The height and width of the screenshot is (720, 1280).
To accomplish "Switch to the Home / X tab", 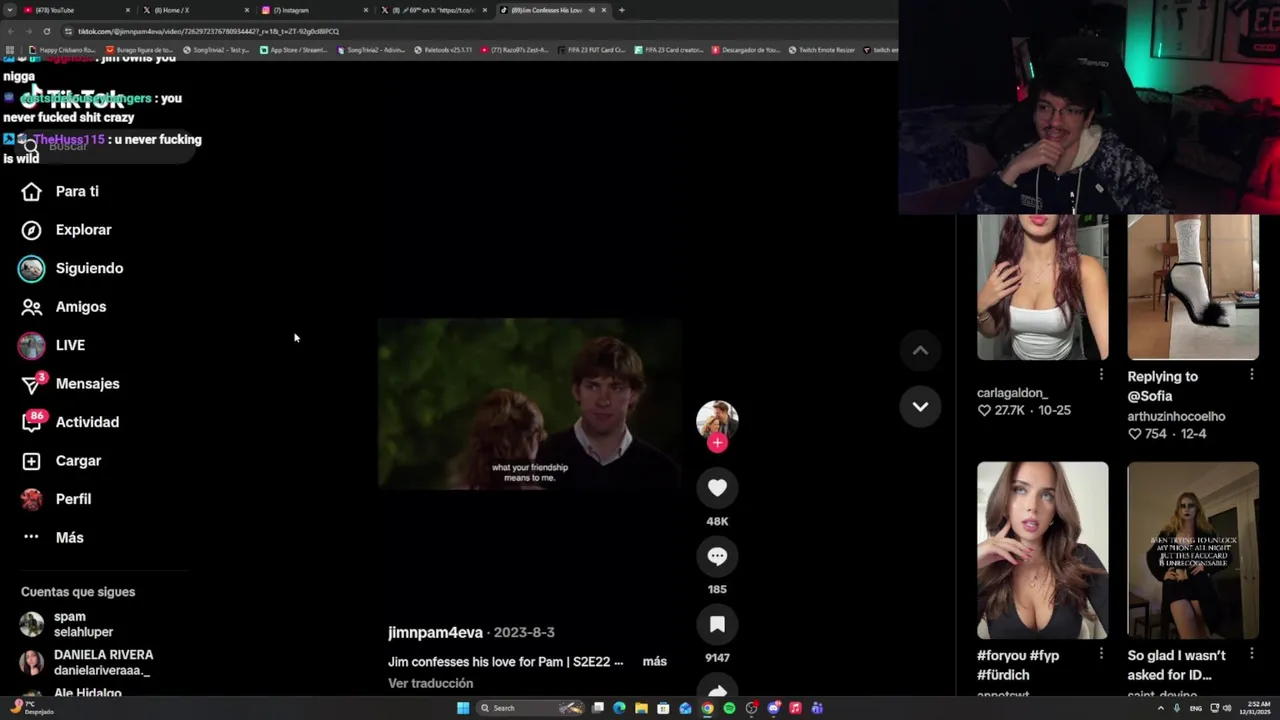I will [x=196, y=10].
